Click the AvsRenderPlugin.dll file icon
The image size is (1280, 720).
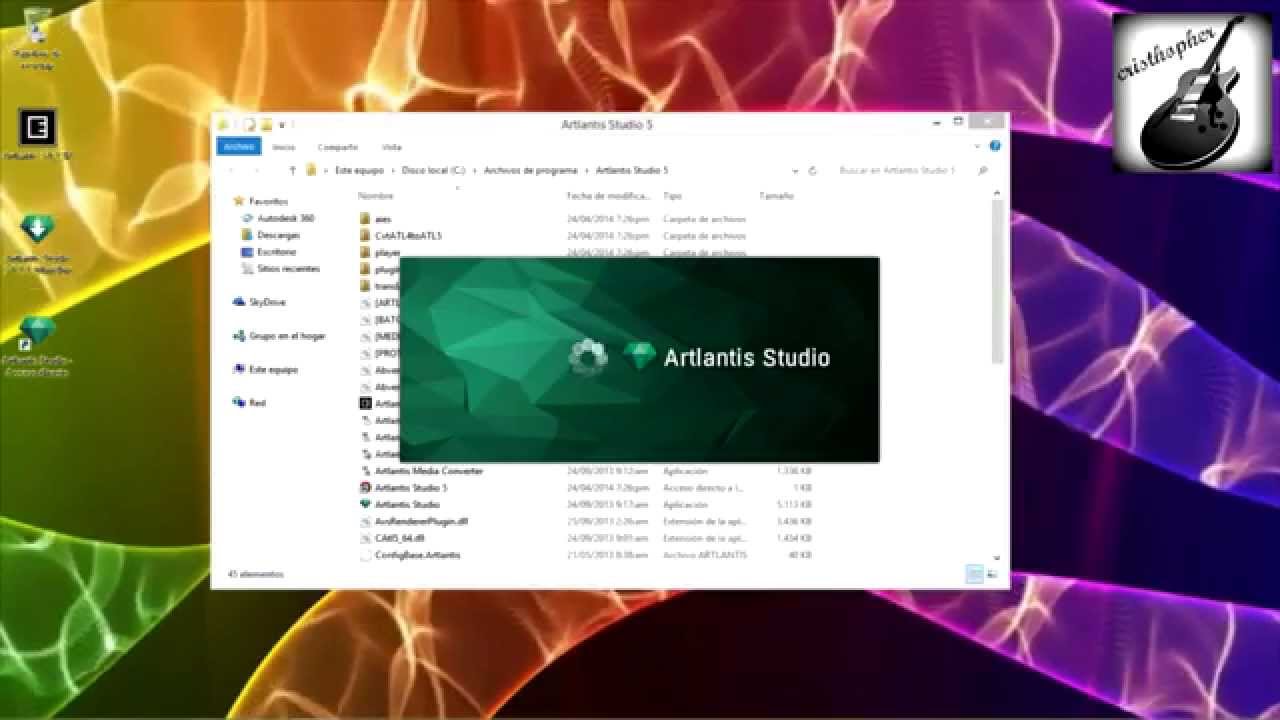pyautogui.click(x=366, y=521)
